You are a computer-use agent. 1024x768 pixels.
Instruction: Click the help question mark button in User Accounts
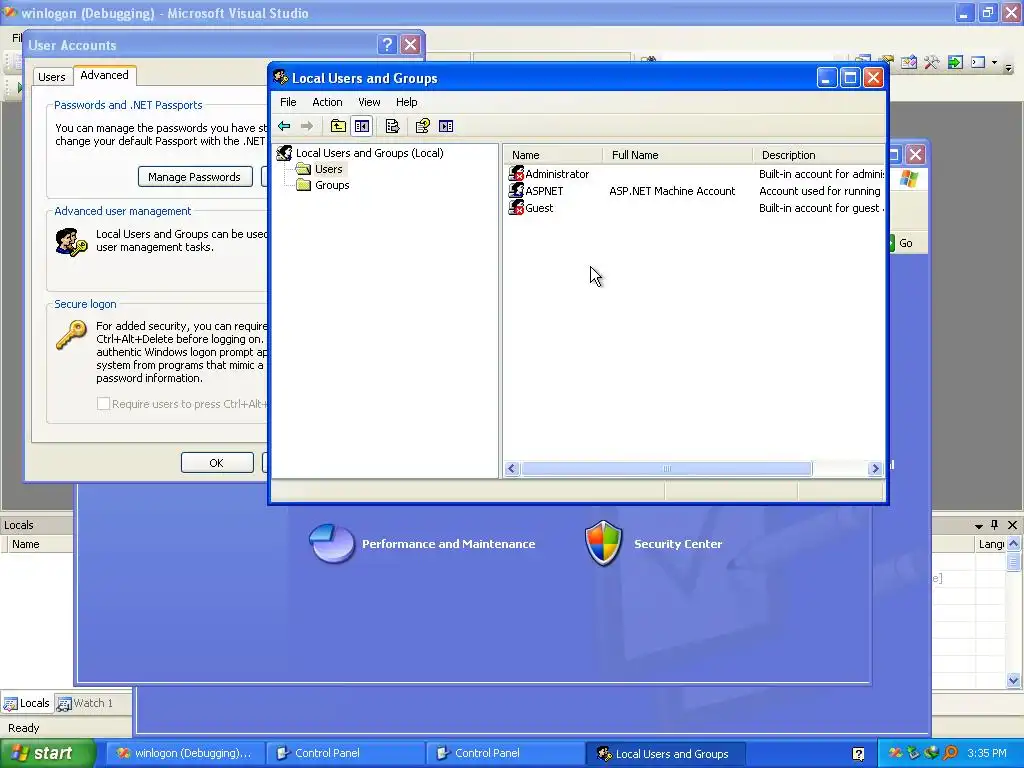[x=387, y=44]
